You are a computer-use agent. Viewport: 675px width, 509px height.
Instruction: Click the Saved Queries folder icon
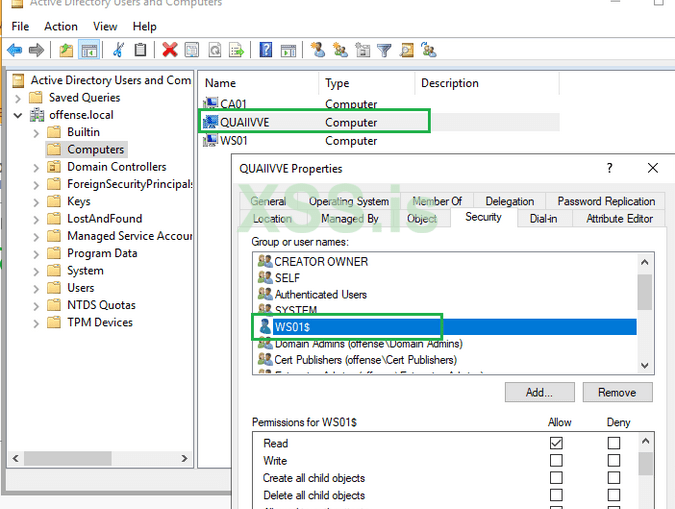click(x=36, y=98)
